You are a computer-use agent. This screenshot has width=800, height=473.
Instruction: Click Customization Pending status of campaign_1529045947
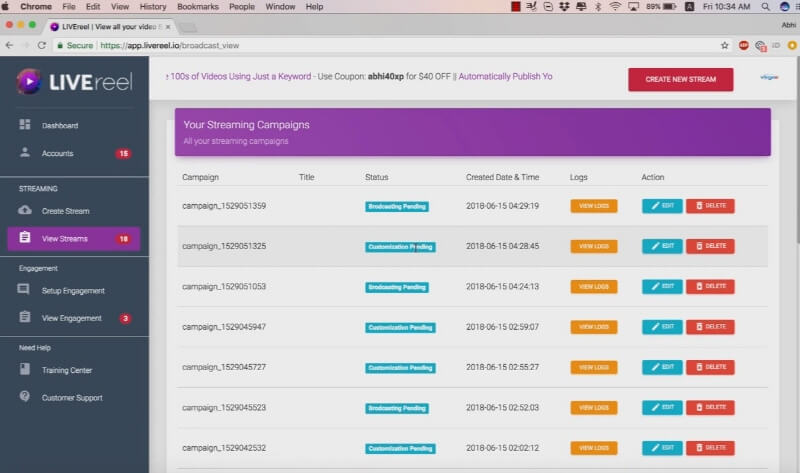tap(400, 327)
